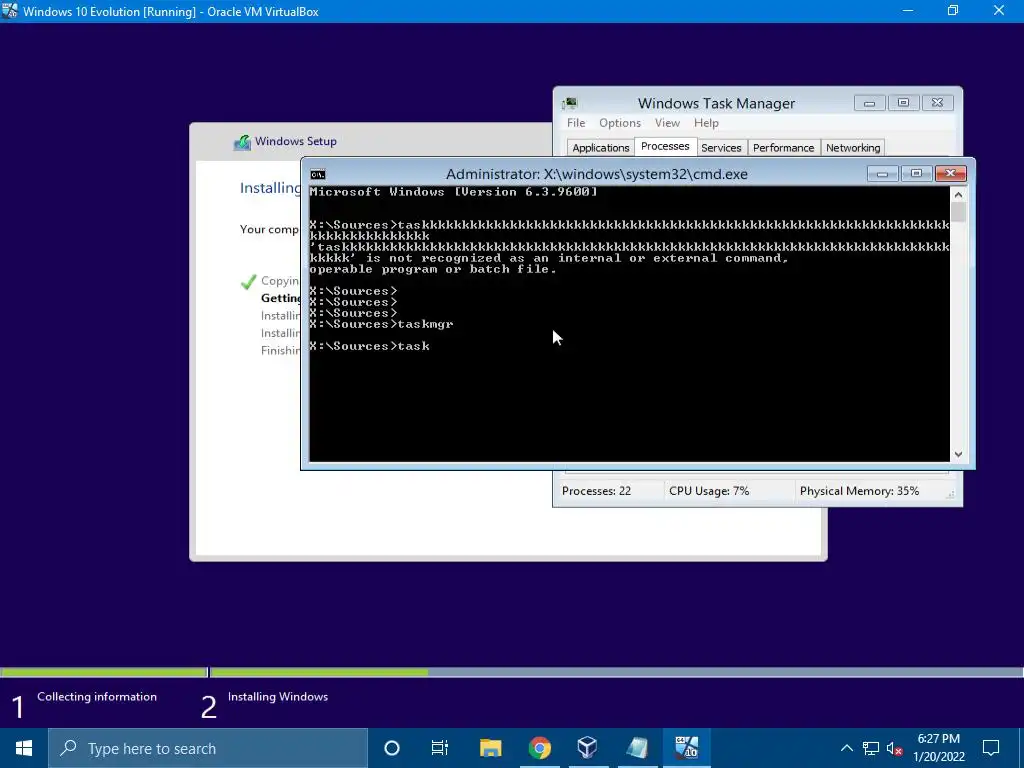Minimize the Windows Task Manager window
Viewport: 1024px width, 768px height.
click(869, 103)
